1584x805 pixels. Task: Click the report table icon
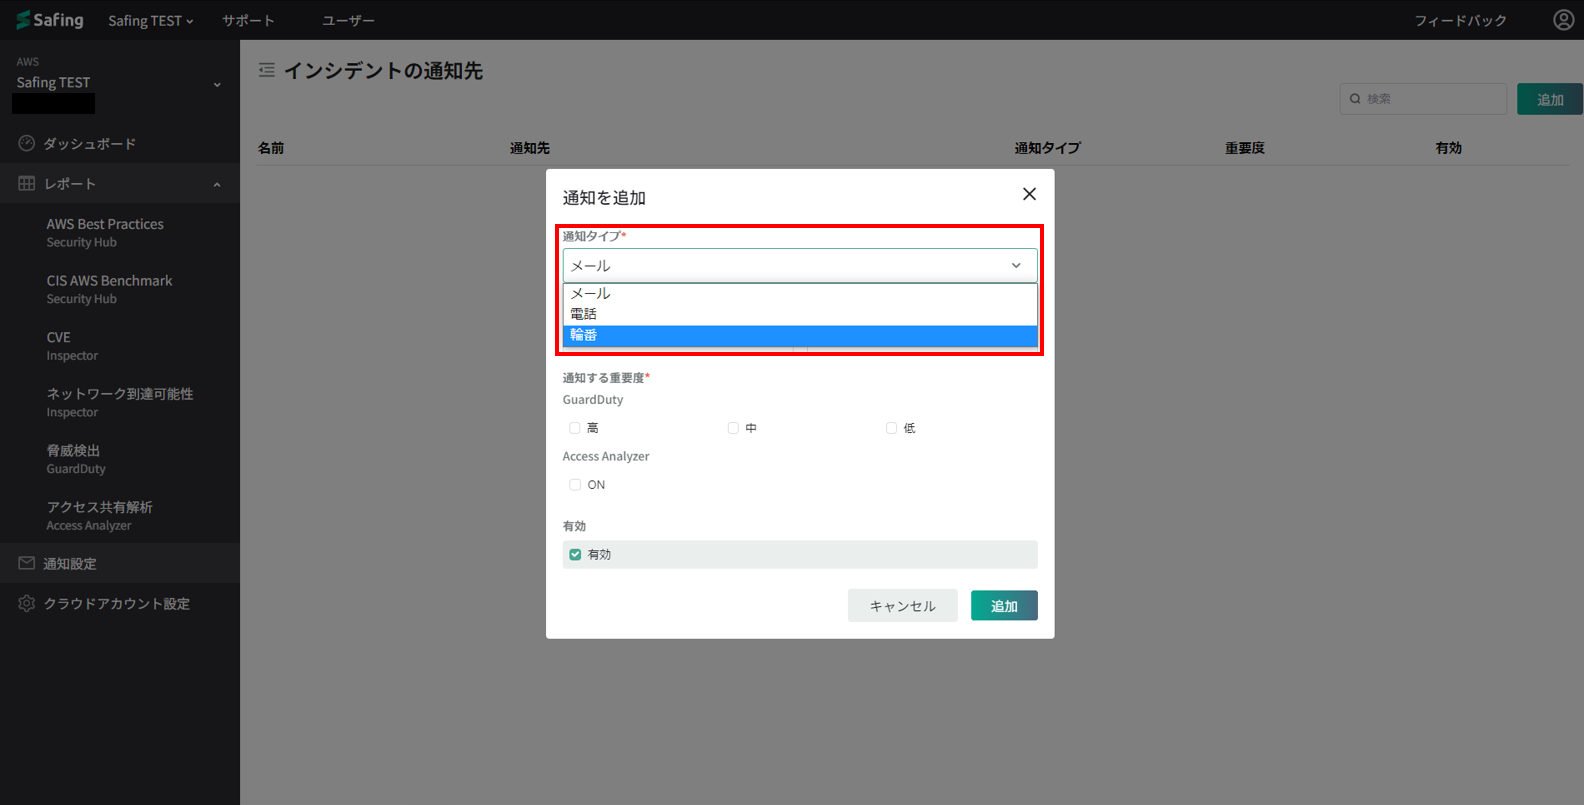tap(27, 183)
